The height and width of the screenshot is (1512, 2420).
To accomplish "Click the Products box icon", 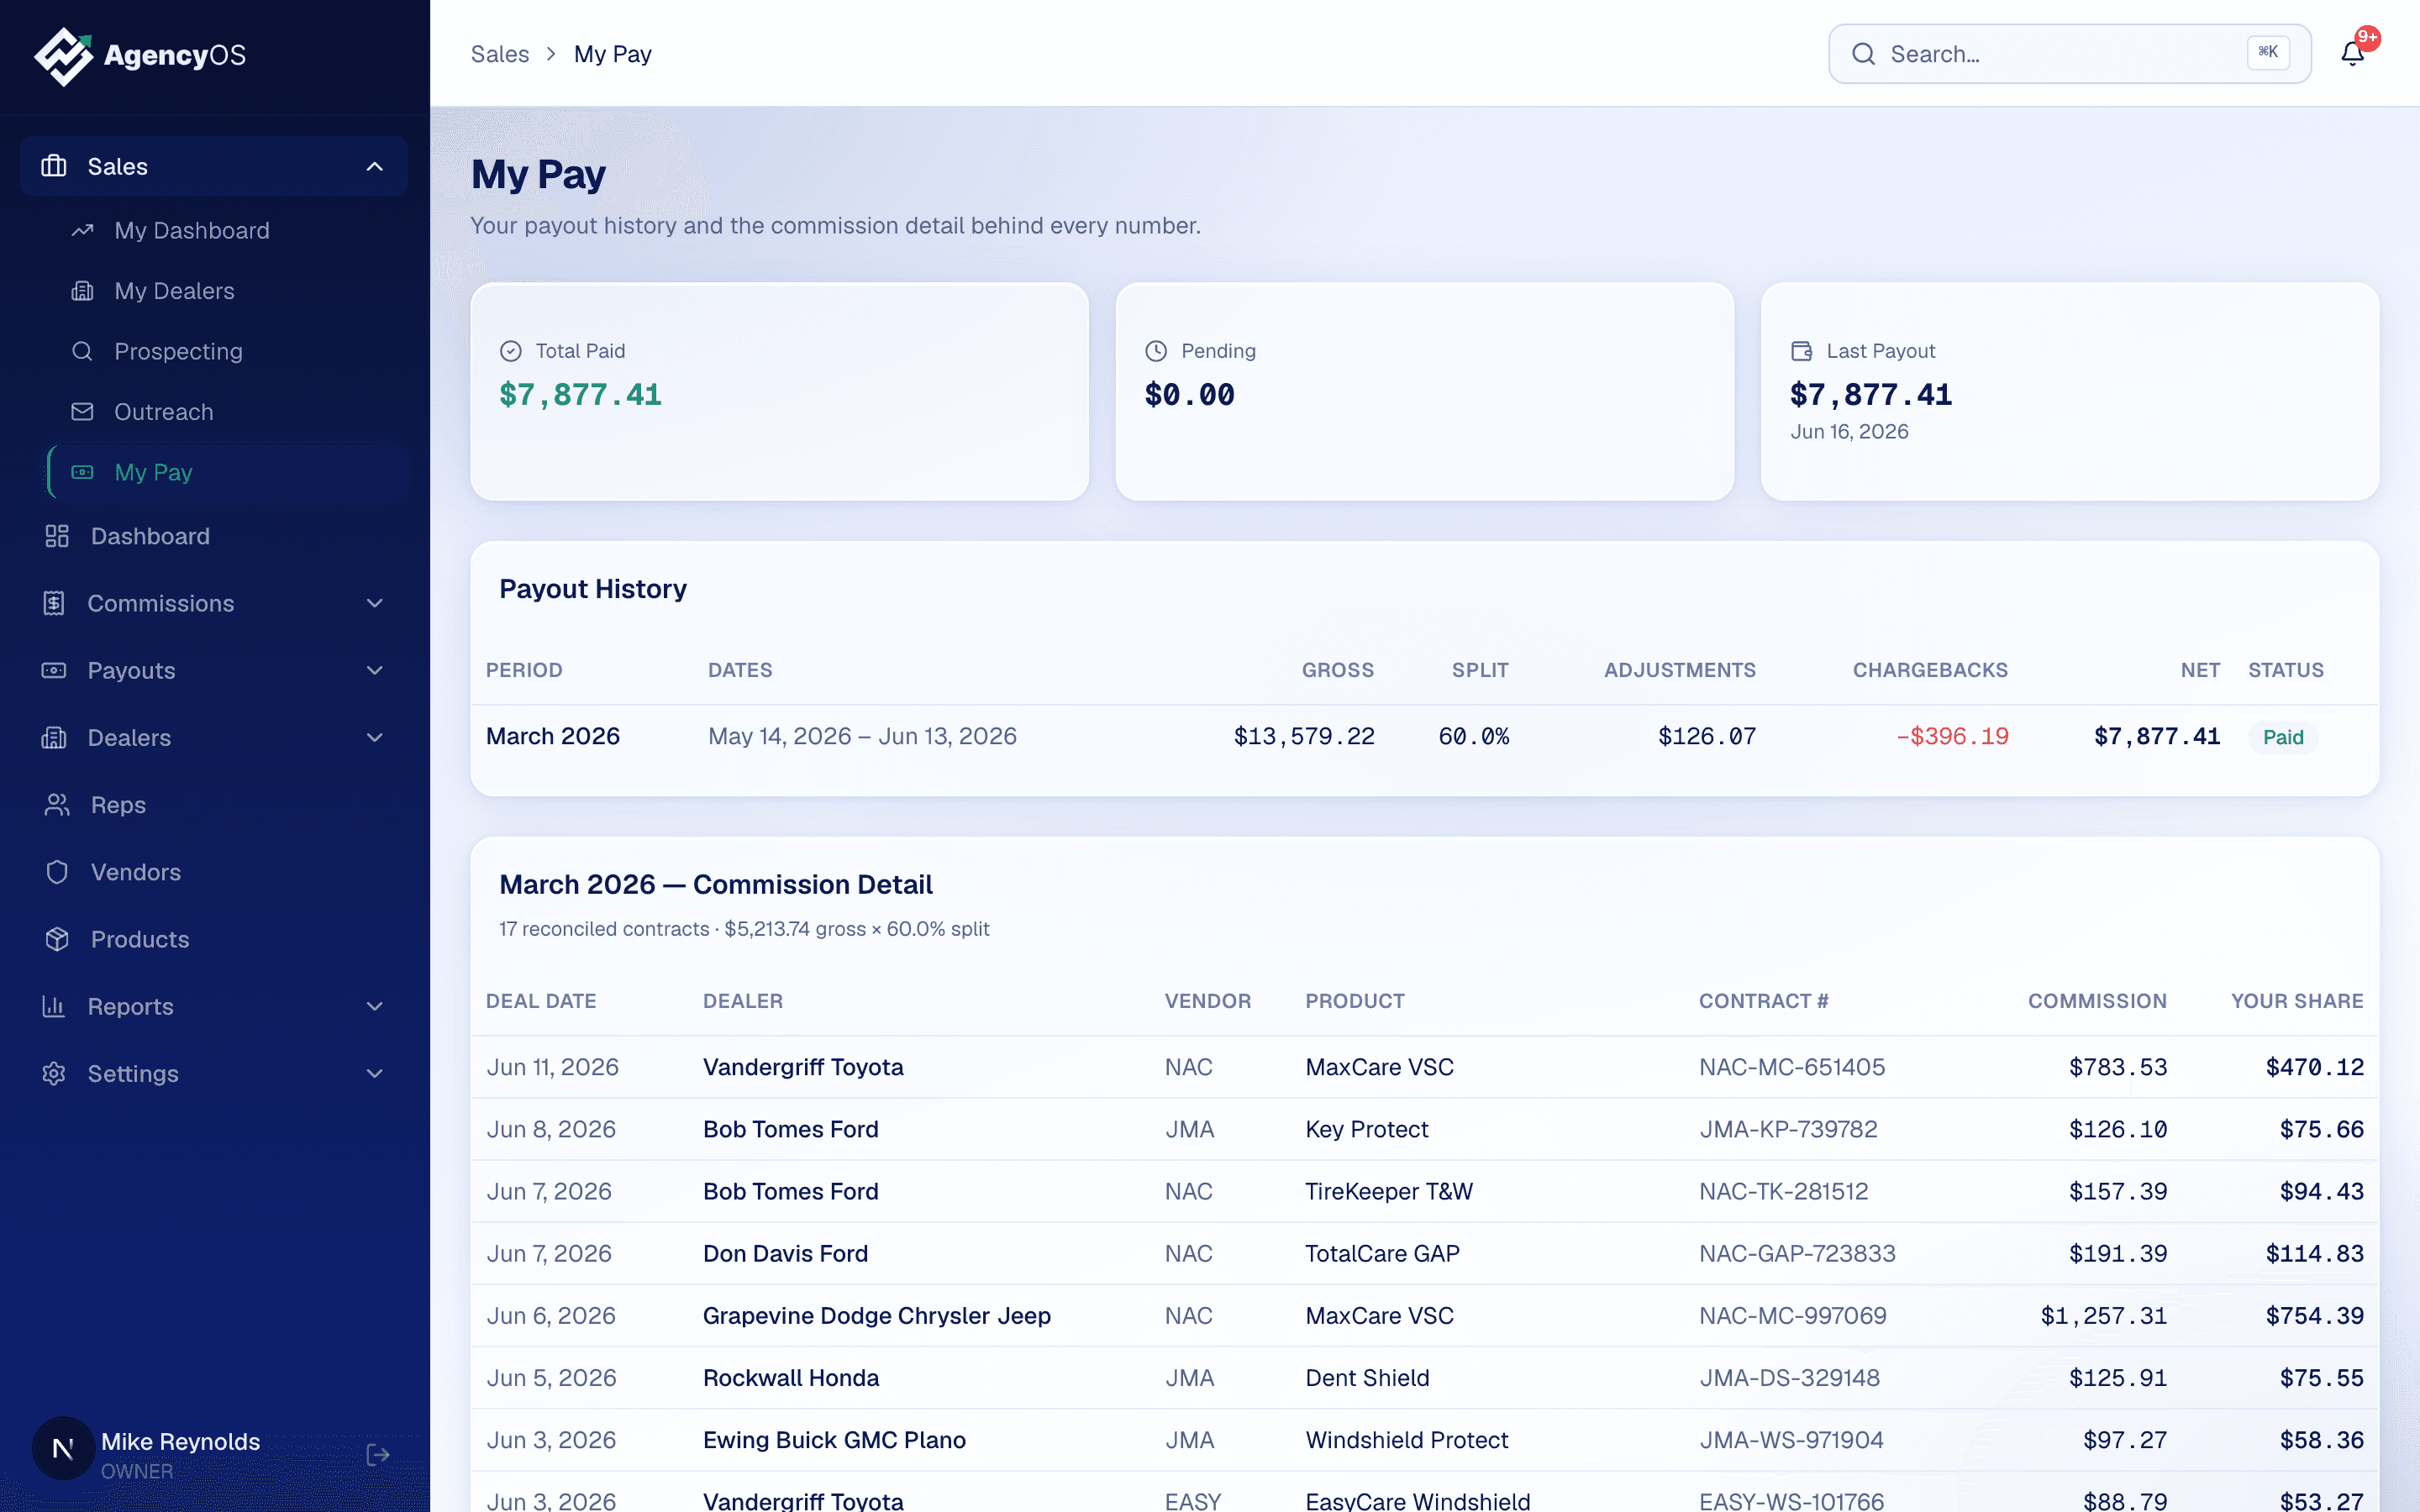I will tap(57, 939).
